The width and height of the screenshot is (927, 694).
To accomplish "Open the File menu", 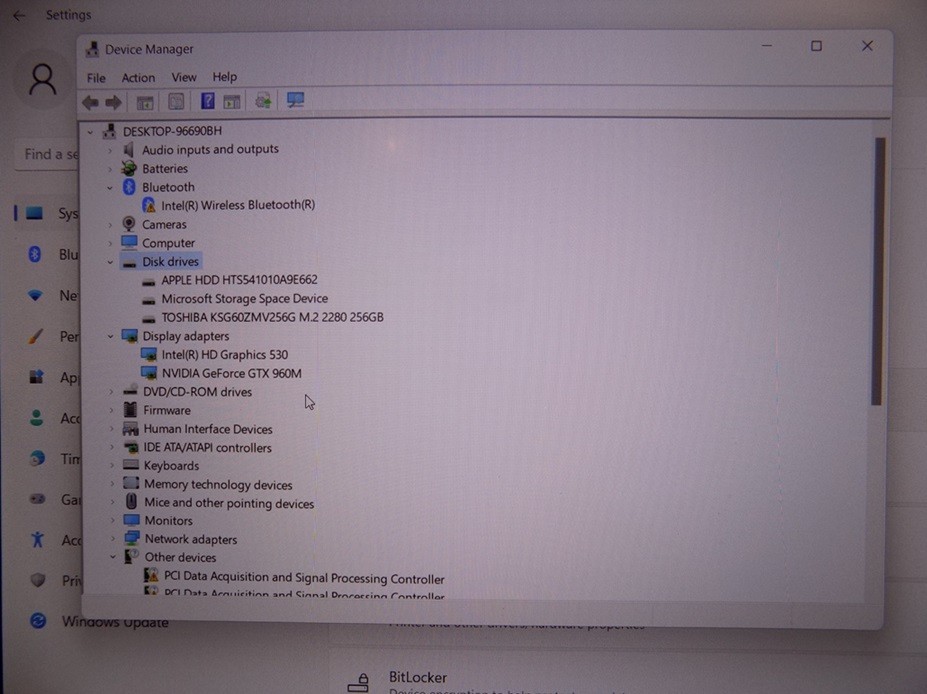I will [96, 78].
